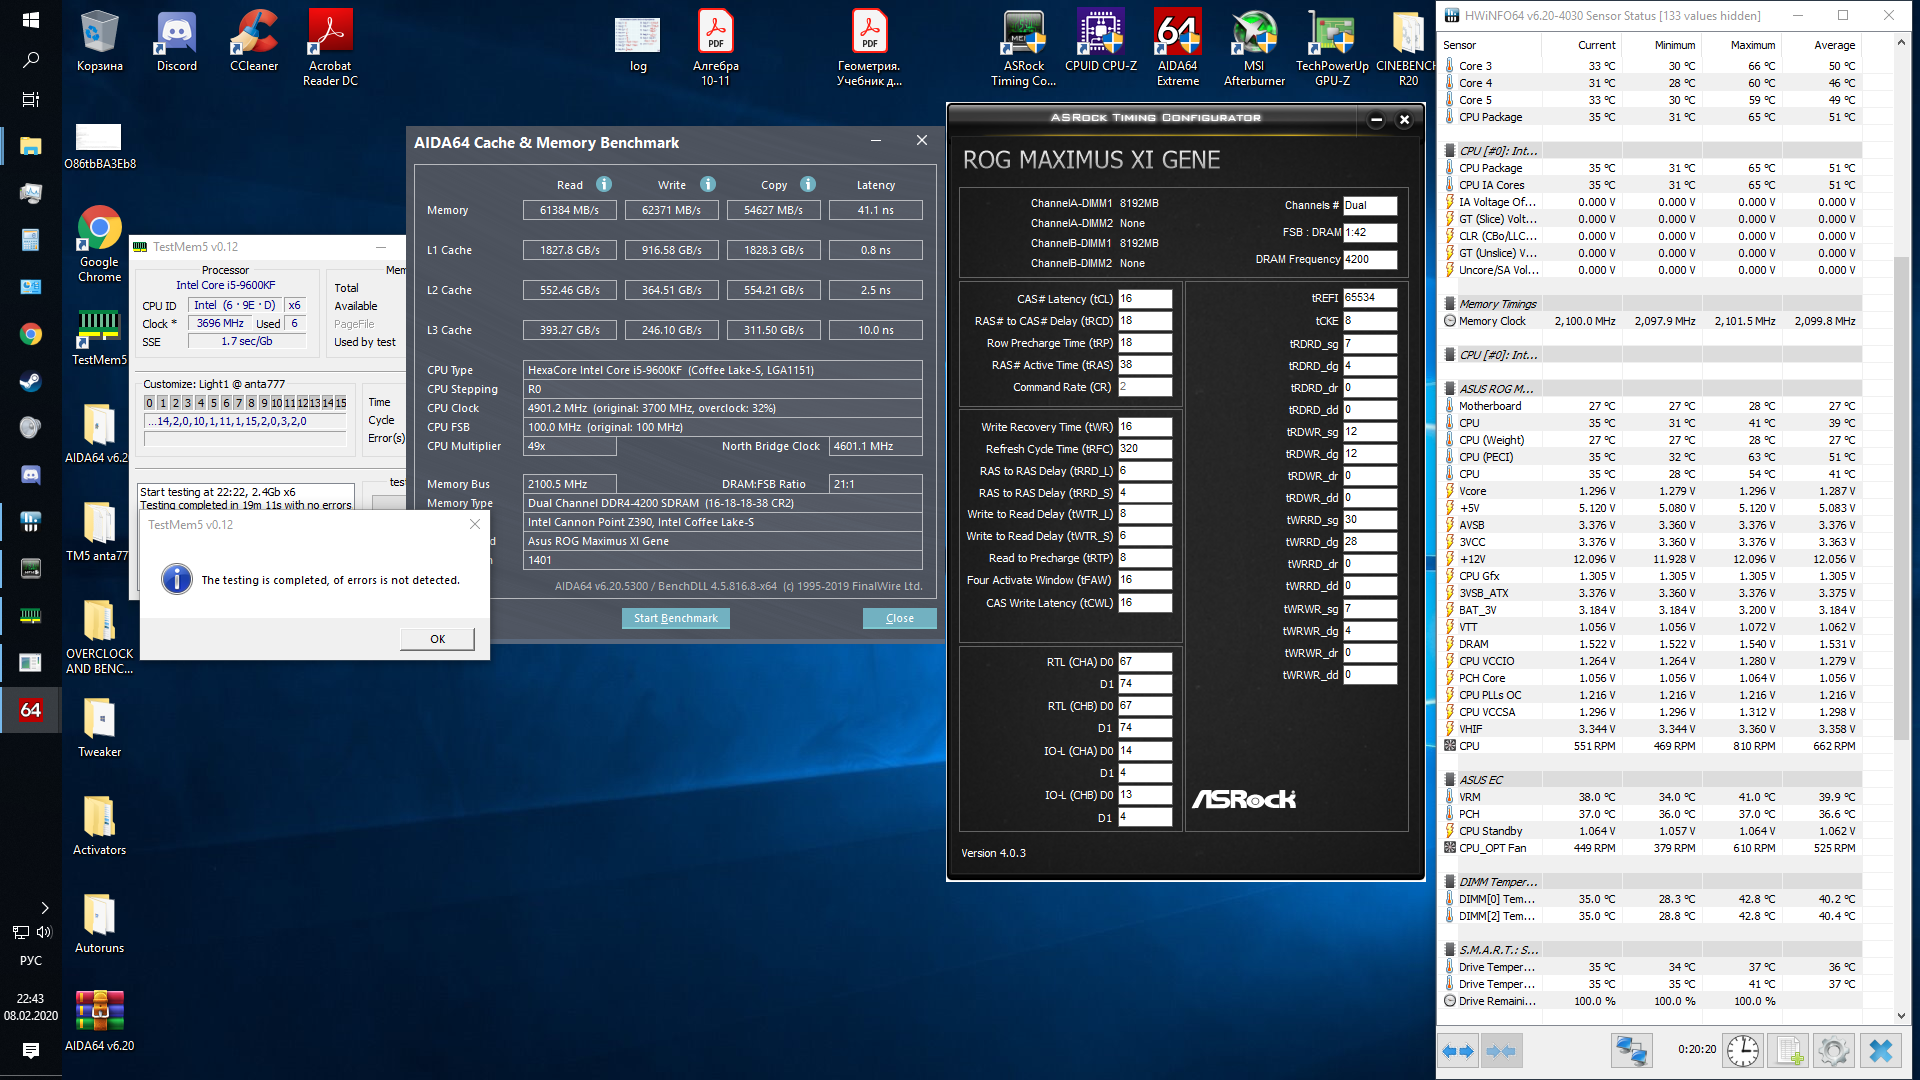Screen dimensions: 1920x1080
Task: Expand hidden tray icons chevron
Action: [44, 908]
